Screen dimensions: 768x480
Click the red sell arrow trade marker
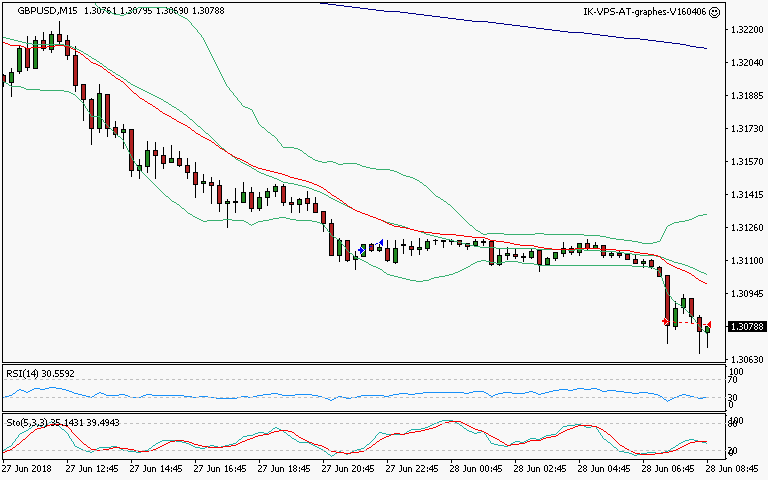(x=666, y=321)
